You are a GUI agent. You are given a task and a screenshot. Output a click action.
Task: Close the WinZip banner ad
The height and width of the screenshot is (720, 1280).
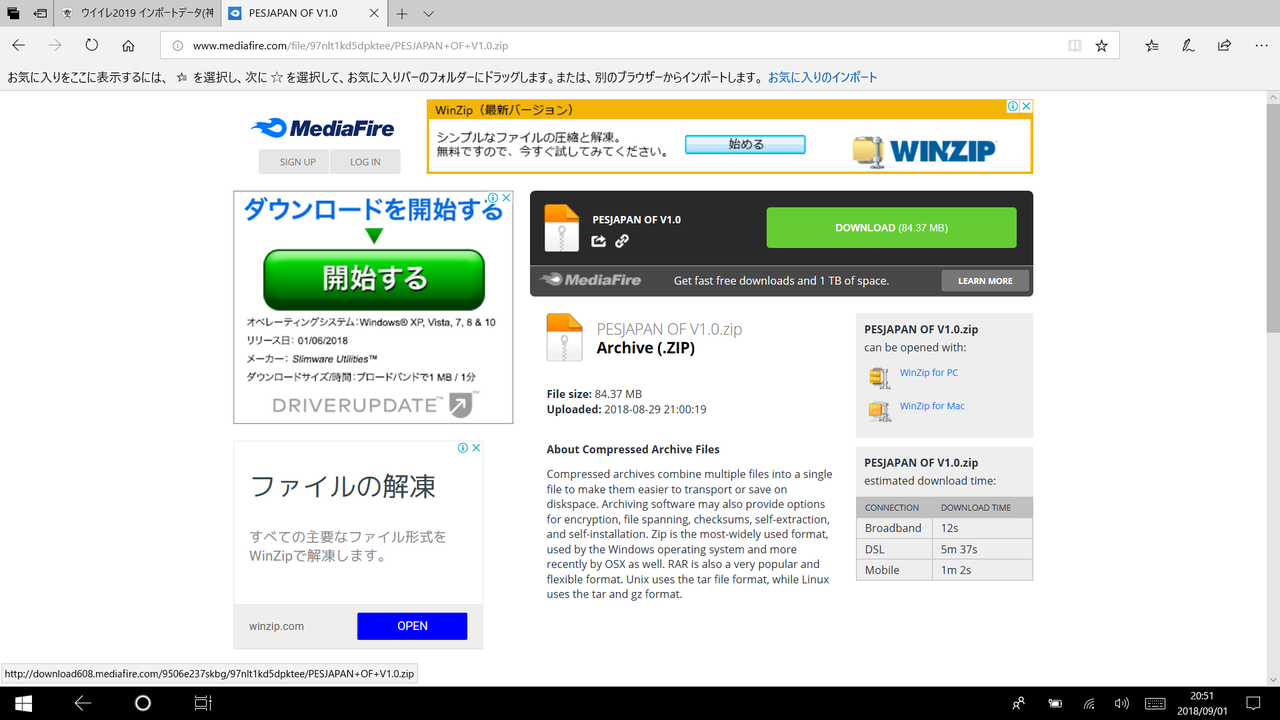click(x=1026, y=106)
